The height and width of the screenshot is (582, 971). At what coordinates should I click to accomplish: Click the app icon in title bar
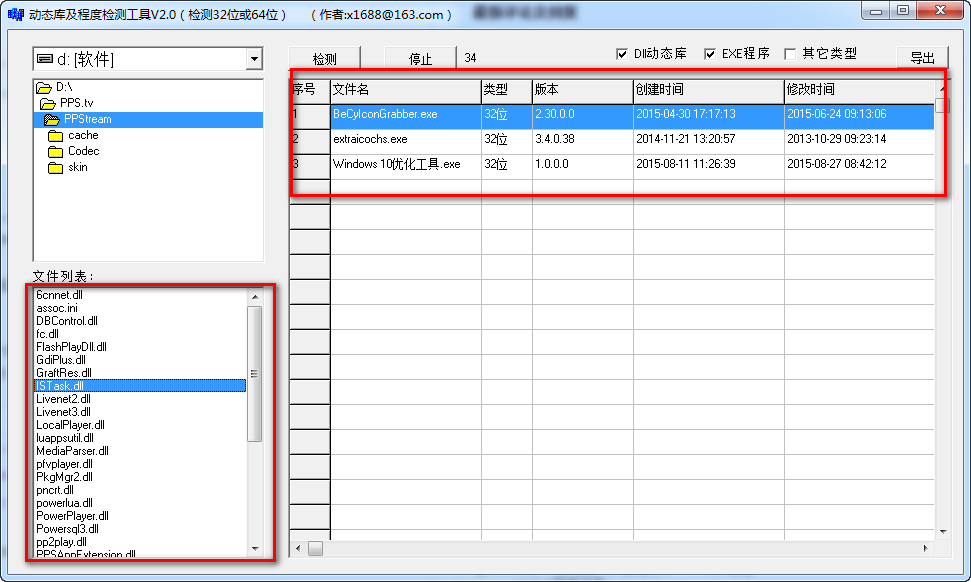point(15,15)
